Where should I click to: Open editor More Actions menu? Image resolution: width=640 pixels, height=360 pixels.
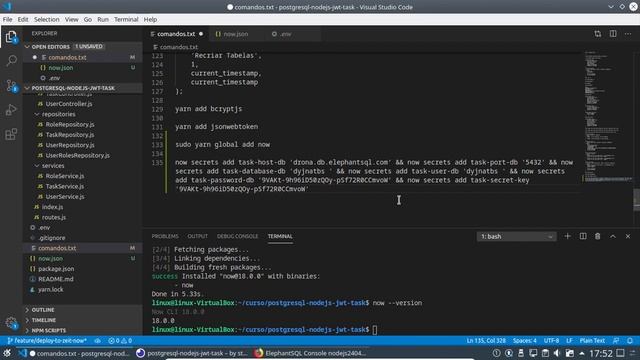628,34
